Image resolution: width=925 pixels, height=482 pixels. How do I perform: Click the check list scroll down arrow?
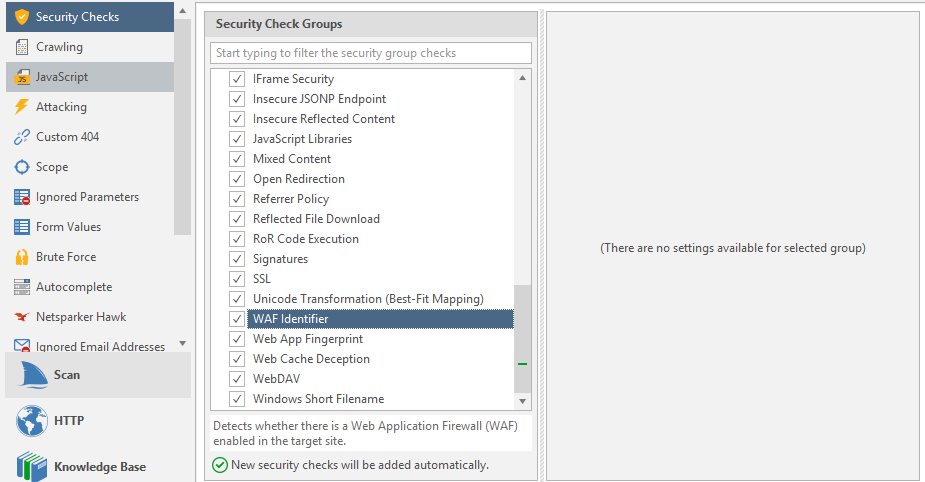522,401
